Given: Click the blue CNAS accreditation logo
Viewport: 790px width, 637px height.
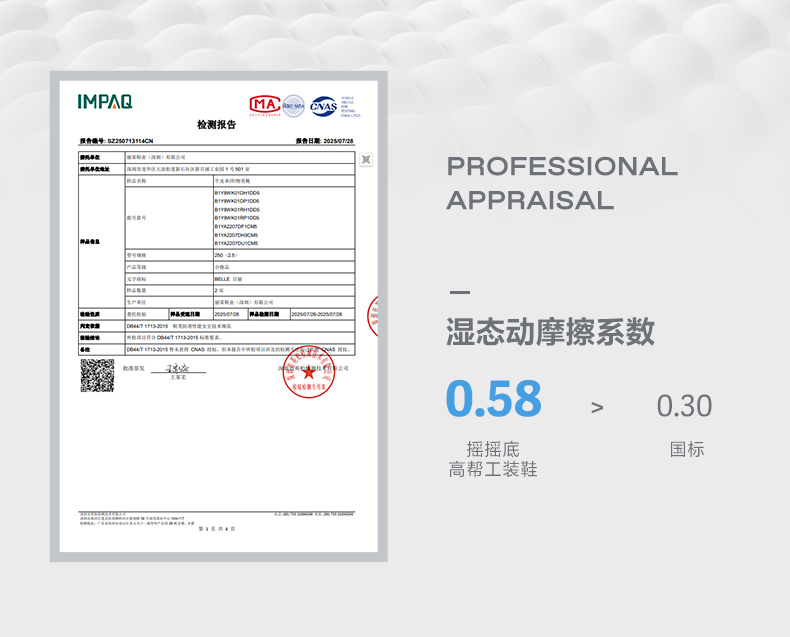Looking at the screenshot, I should click(323, 105).
